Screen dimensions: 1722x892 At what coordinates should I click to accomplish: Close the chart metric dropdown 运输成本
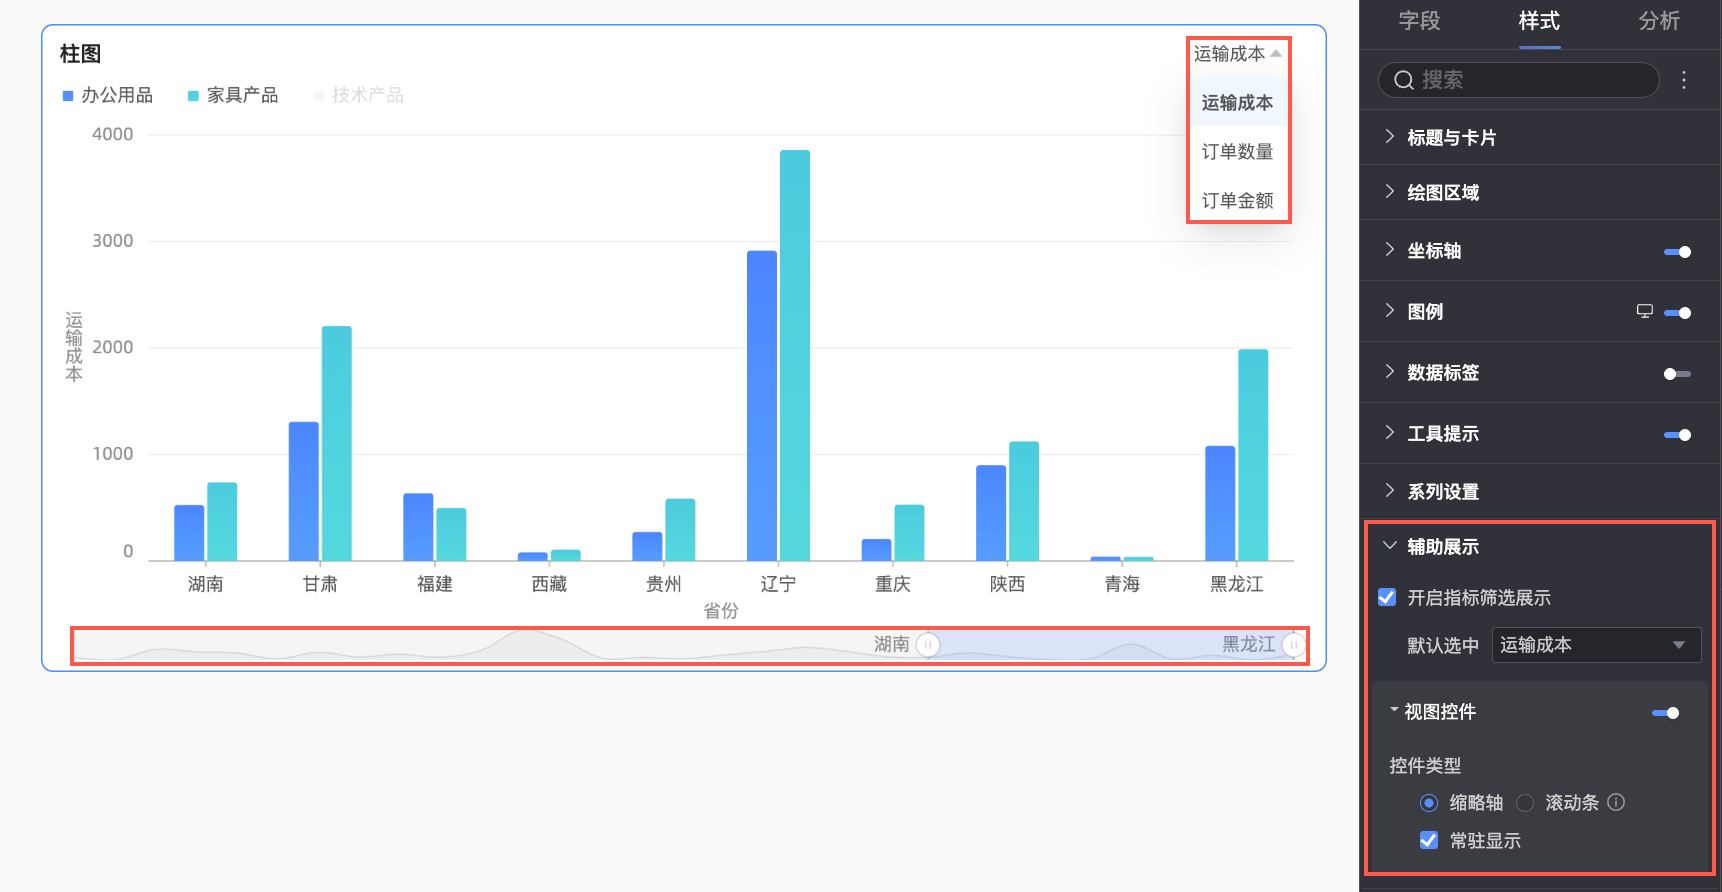point(1238,54)
